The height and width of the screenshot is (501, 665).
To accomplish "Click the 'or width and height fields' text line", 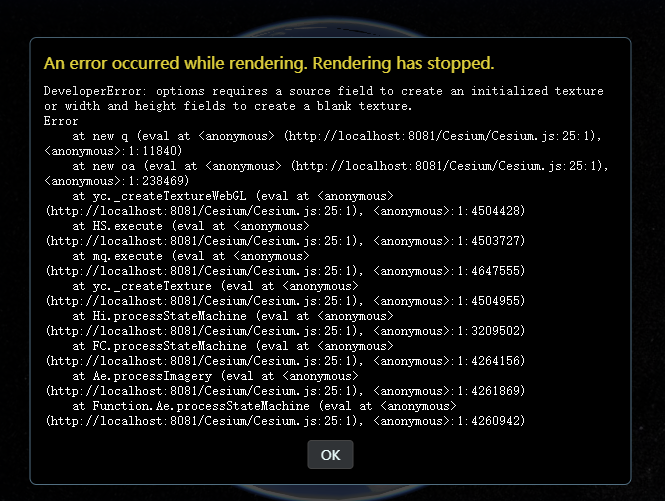I will 228,106.
